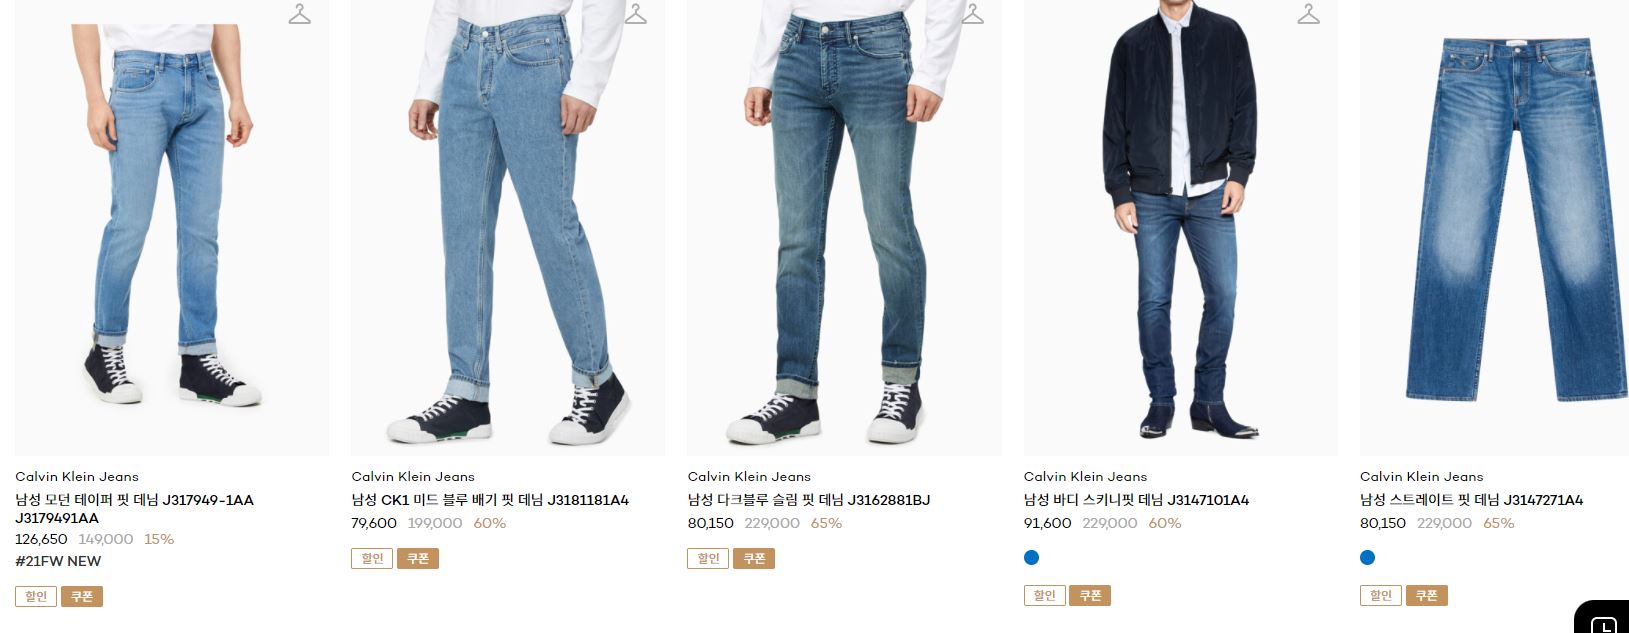Select blue color swatch under J3147271A4 straight denim
1629x633 pixels.
(1368, 558)
